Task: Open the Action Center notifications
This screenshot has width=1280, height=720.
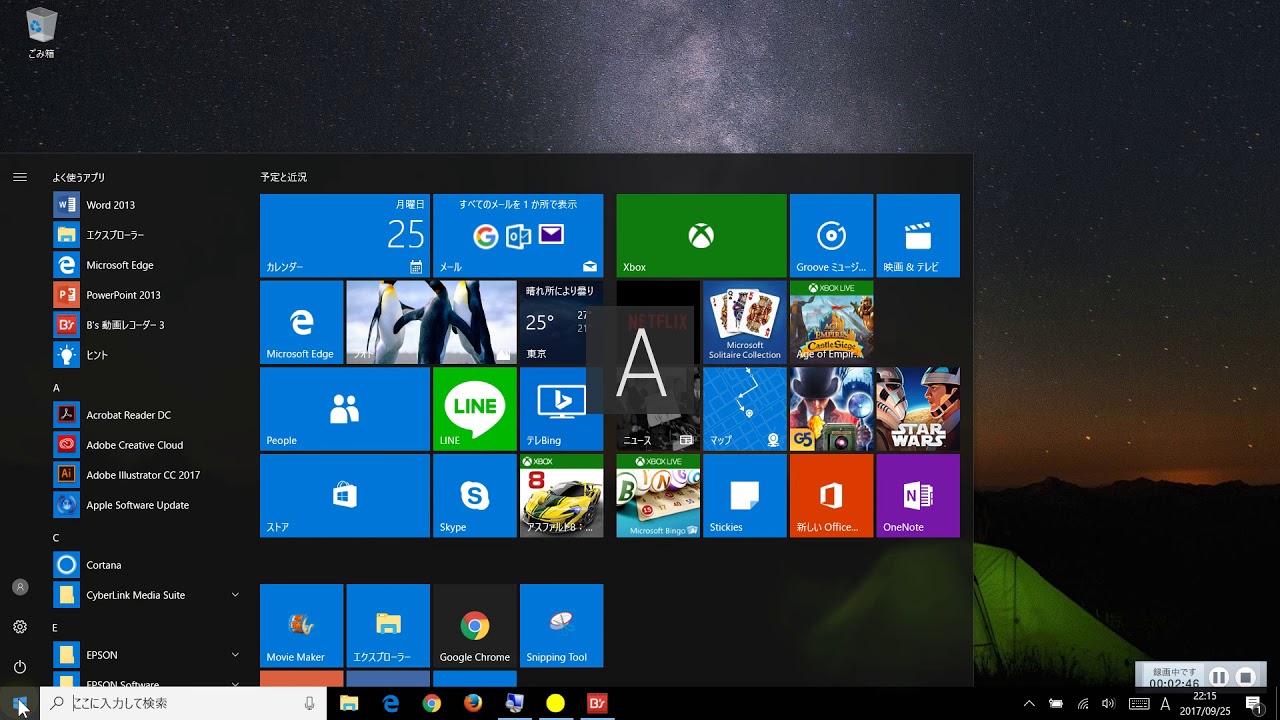Action: point(1254,704)
